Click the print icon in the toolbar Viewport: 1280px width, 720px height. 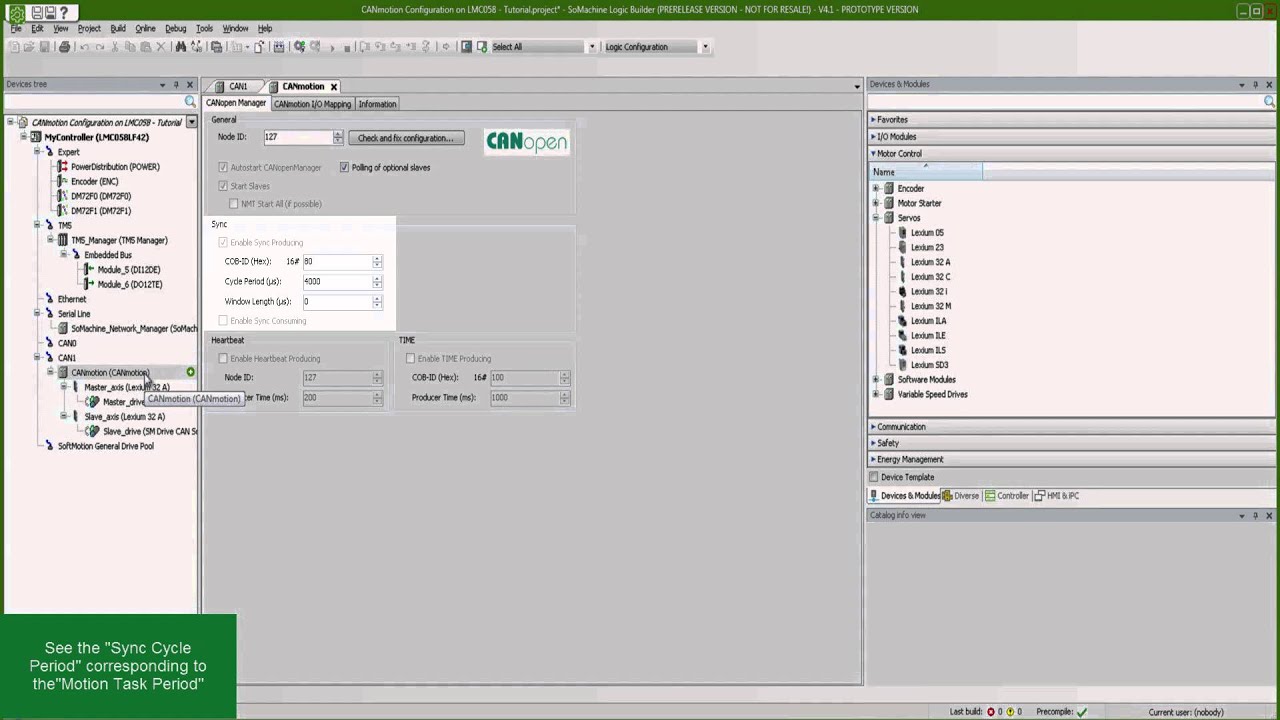(64, 47)
